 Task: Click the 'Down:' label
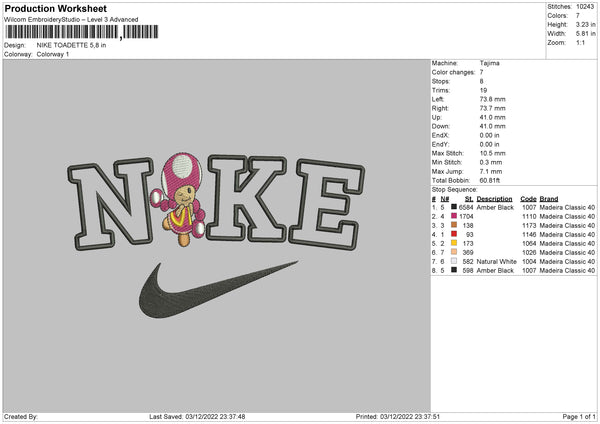point(441,126)
